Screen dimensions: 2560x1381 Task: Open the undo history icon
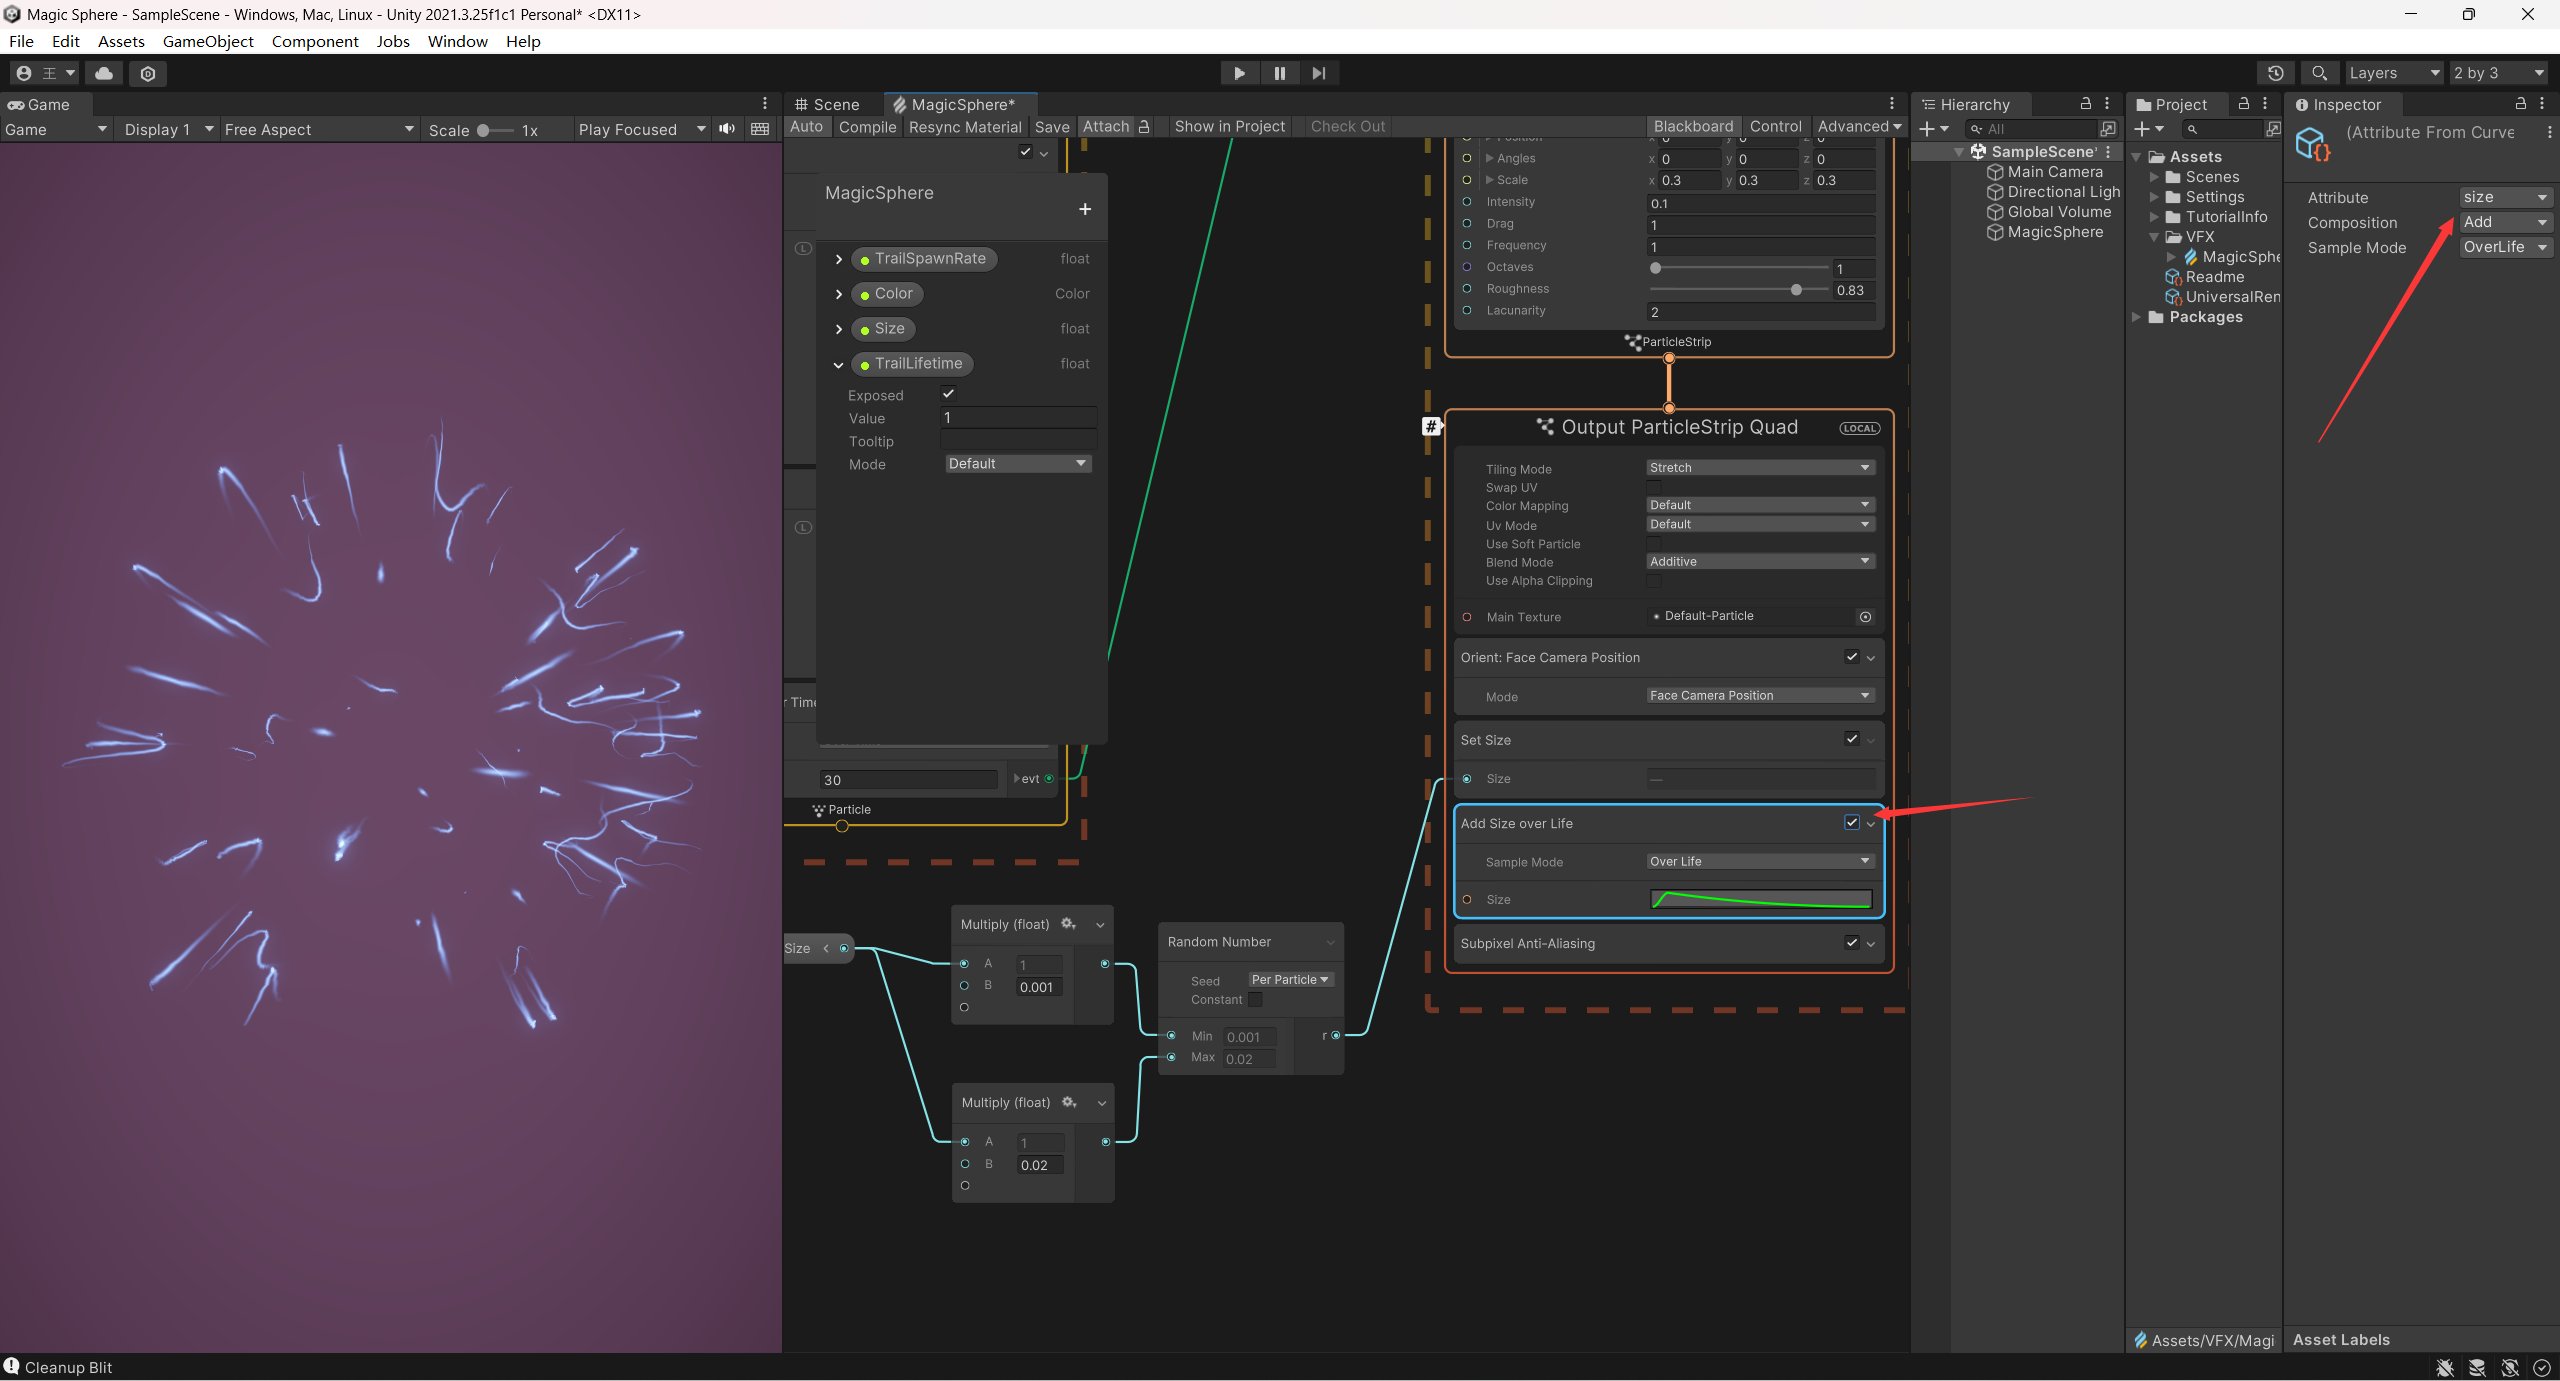(2275, 73)
